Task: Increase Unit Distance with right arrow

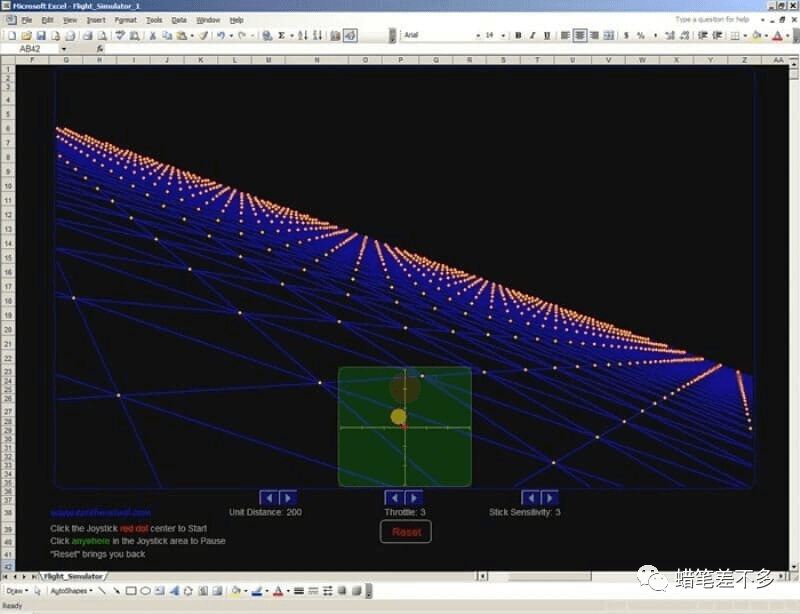Action: pos(288,498)
